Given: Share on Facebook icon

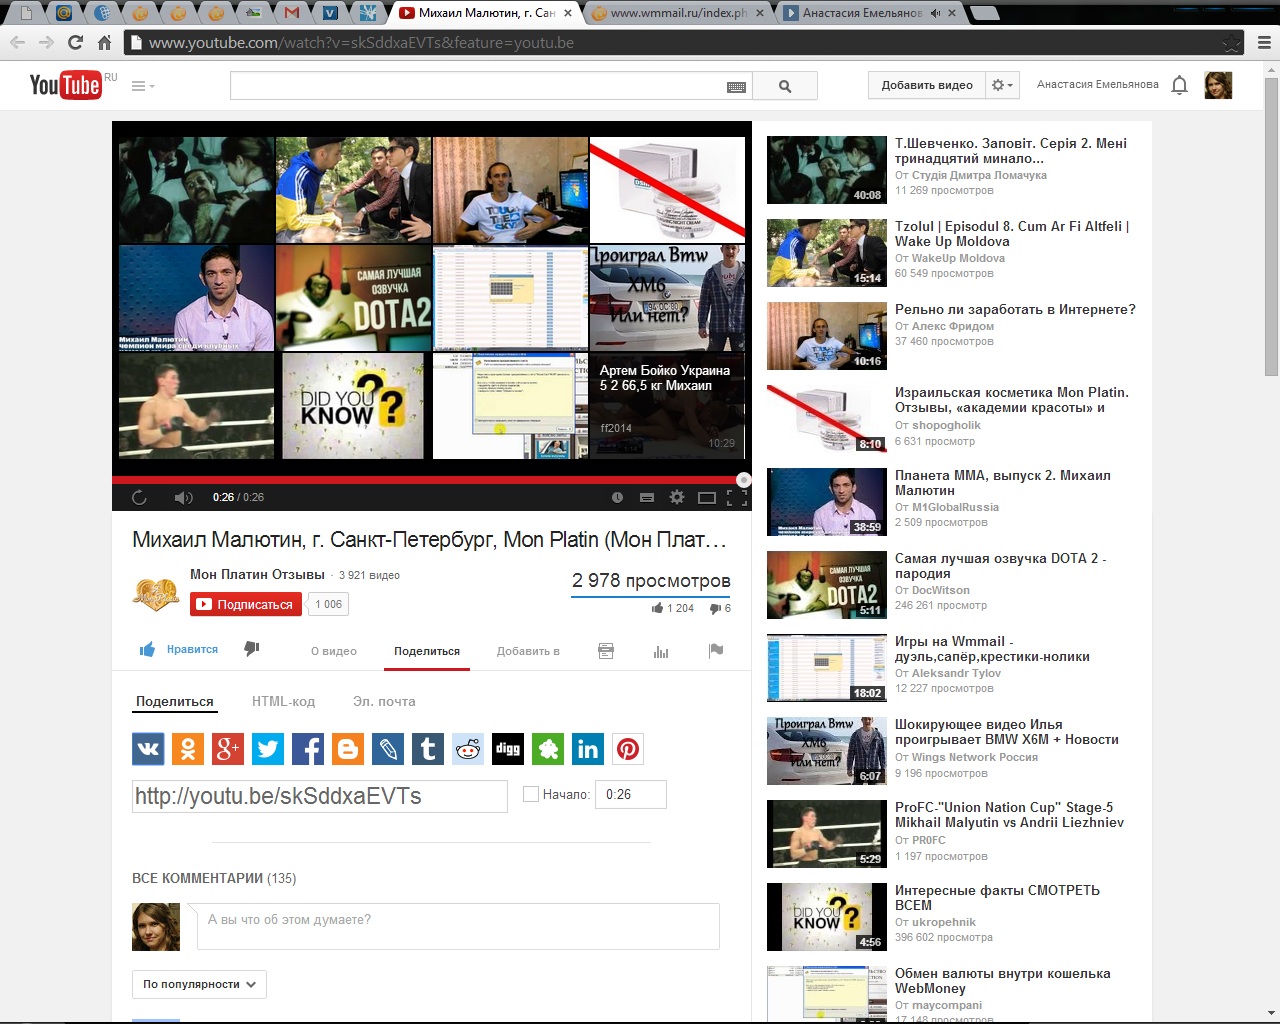Looking at the screenshot, I should pos(308,749).
